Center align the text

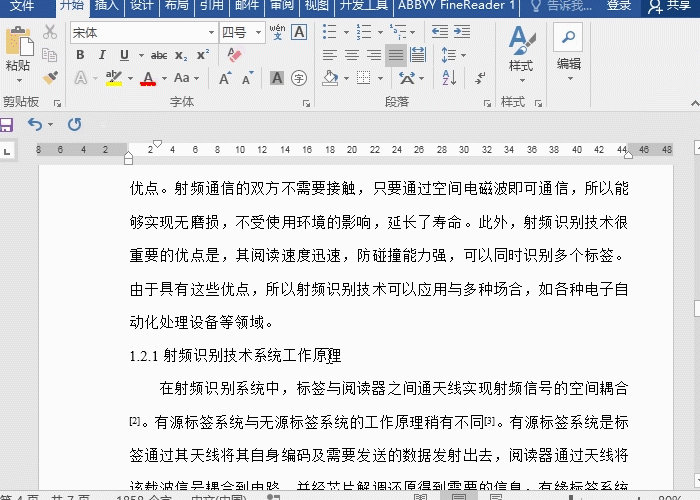[352, 55]
